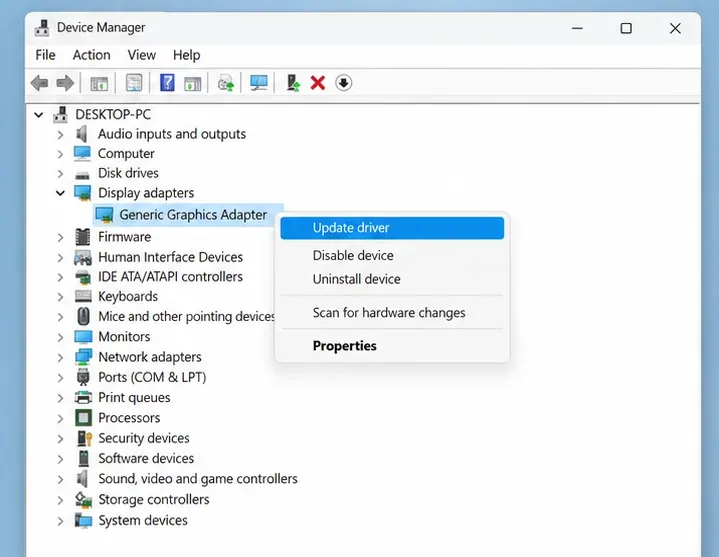This screenshot has height=557, width=719.
Task: Click the blue Help question mark icon
Action: (x=167, y=83)
